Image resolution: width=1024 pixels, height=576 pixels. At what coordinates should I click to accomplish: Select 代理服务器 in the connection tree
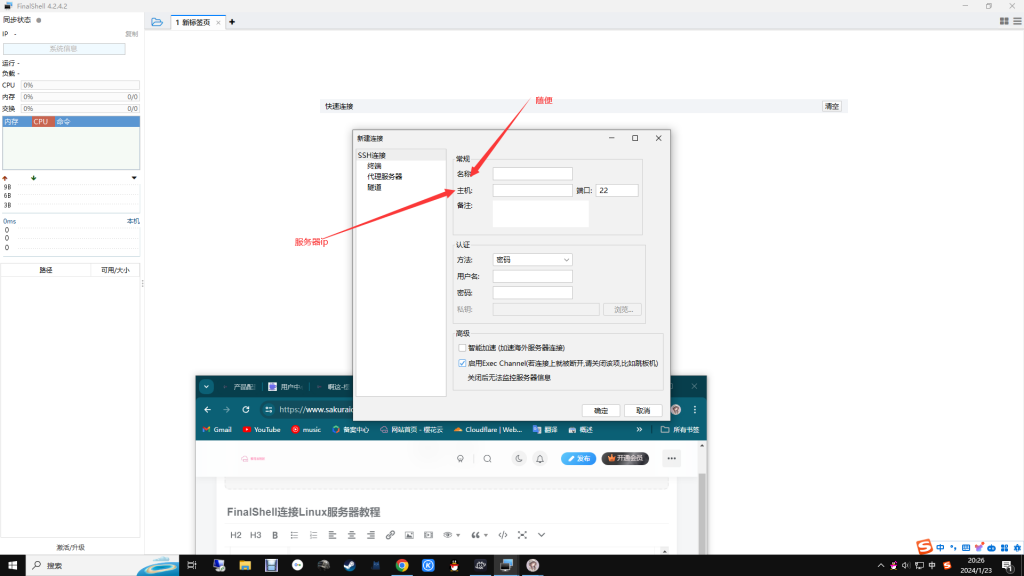385,176
